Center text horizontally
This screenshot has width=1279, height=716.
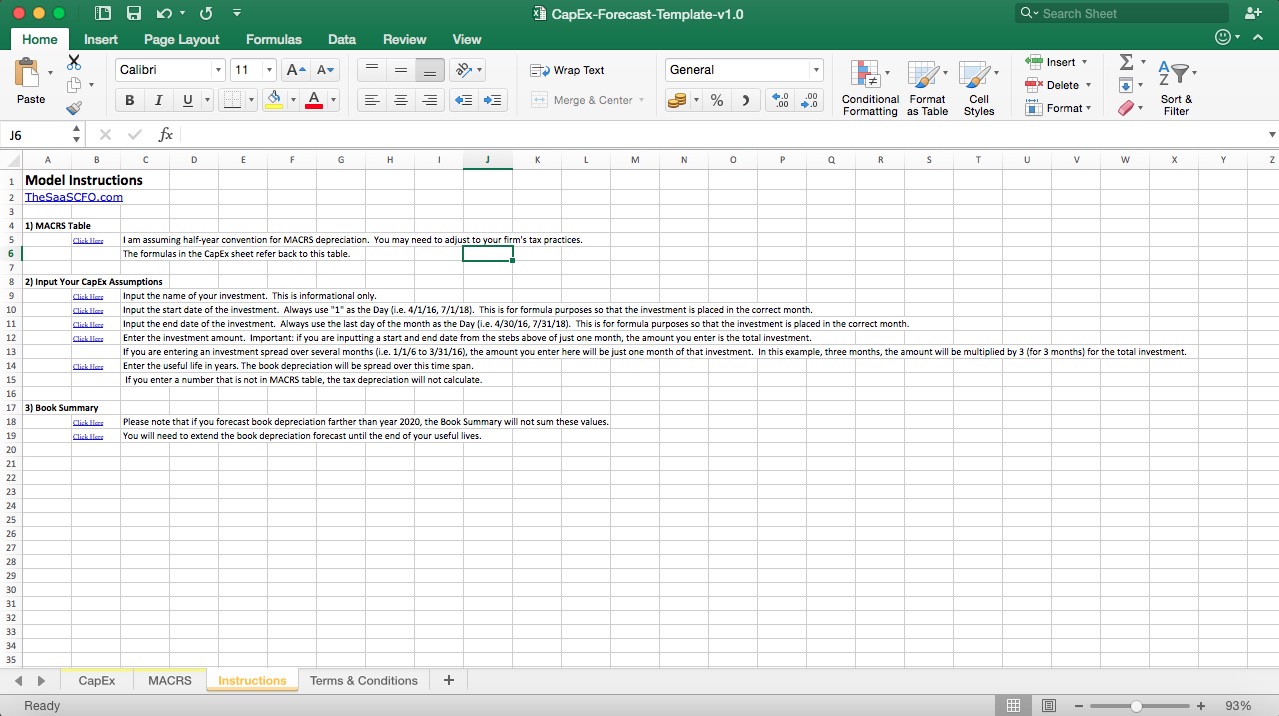pos(401,100)
